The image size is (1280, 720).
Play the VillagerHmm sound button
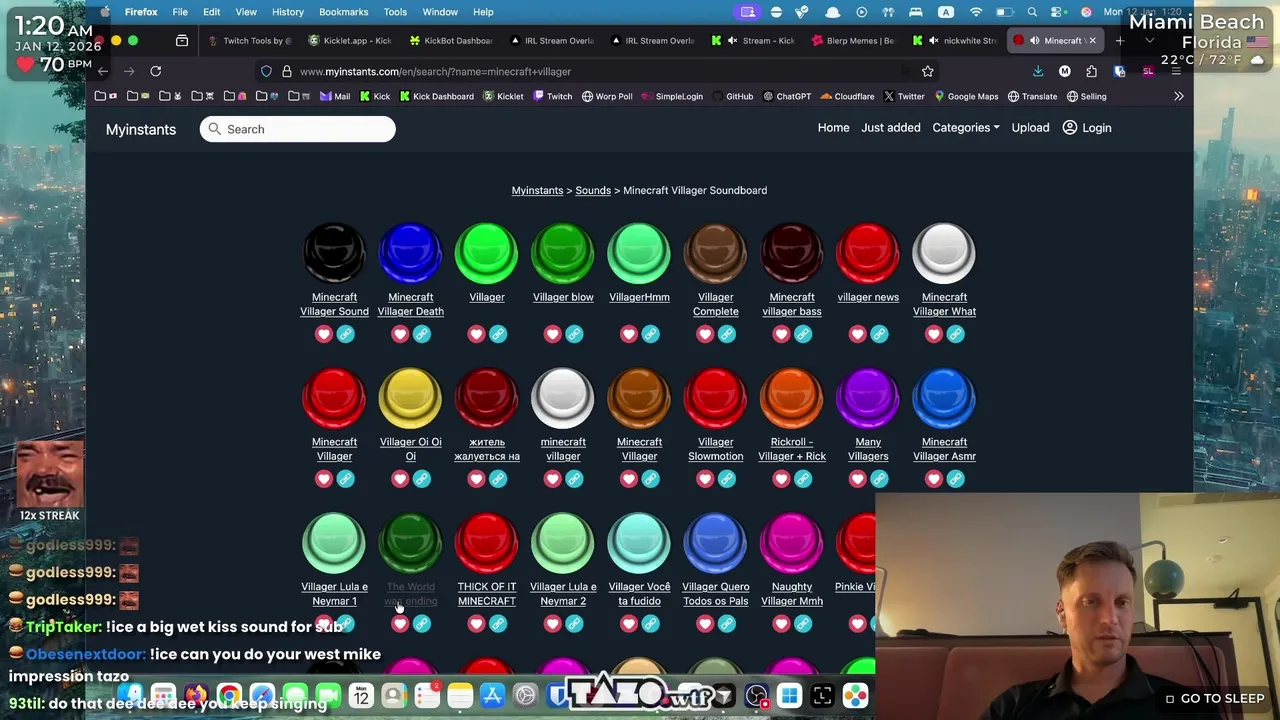pyautogui.click(x=639, y=254)
